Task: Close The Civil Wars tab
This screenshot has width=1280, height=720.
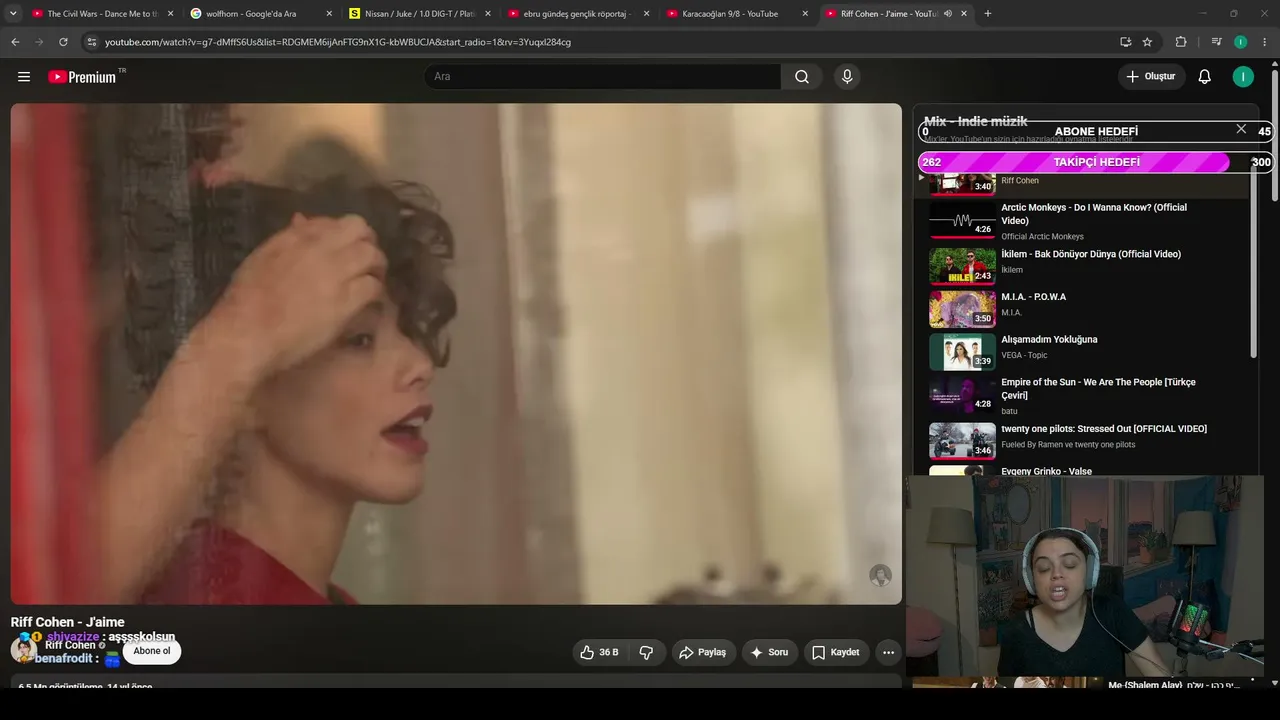Action: pyautogui.click(x=170, y=14)
